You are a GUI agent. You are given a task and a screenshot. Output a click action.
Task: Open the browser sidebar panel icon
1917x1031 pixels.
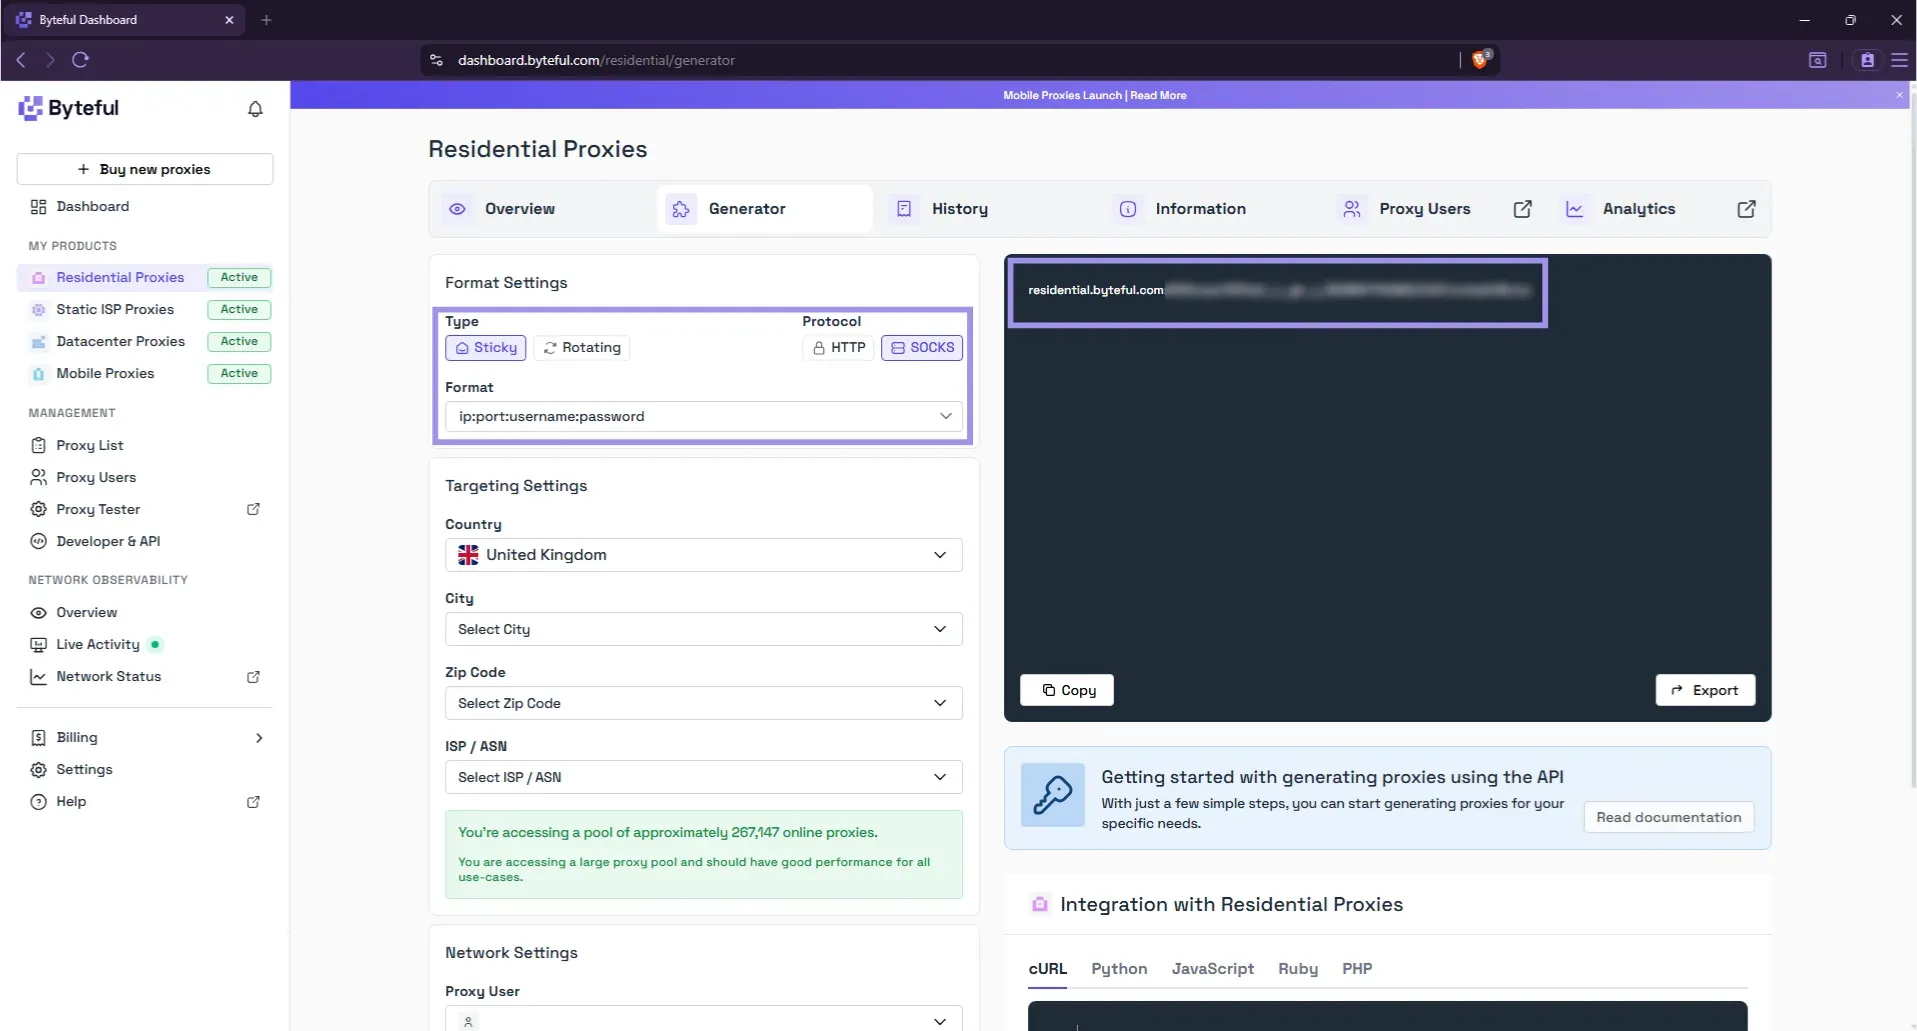pos(1817,60)
